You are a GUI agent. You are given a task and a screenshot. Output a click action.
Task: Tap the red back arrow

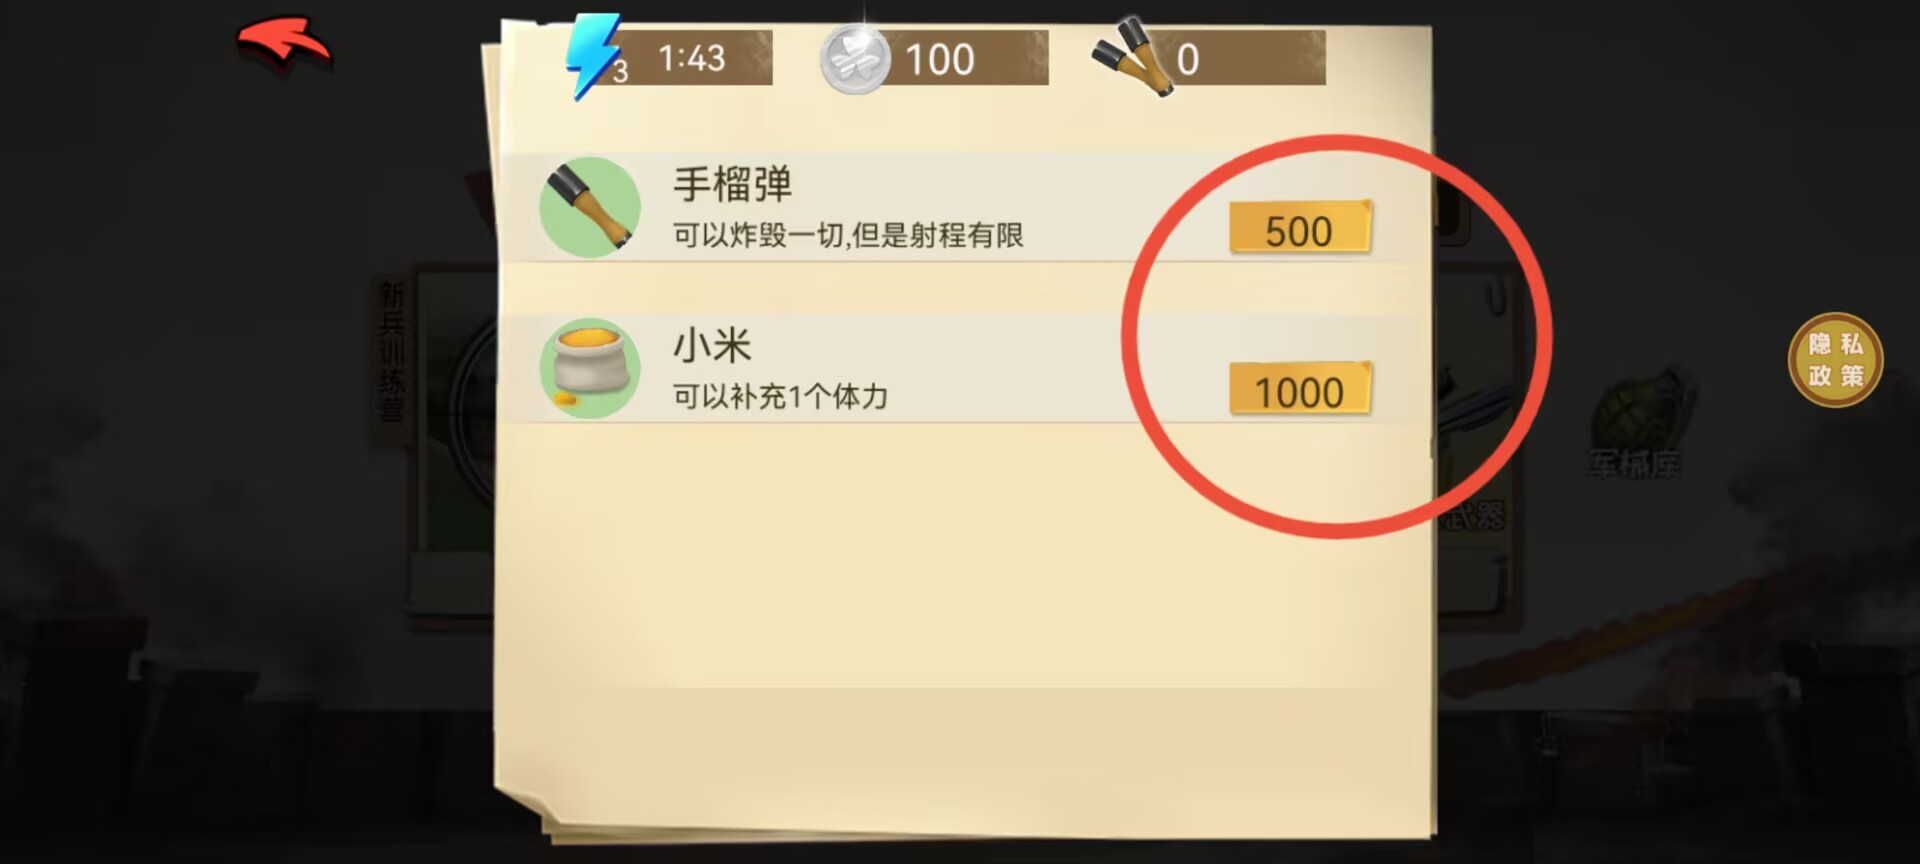point(284,44)
